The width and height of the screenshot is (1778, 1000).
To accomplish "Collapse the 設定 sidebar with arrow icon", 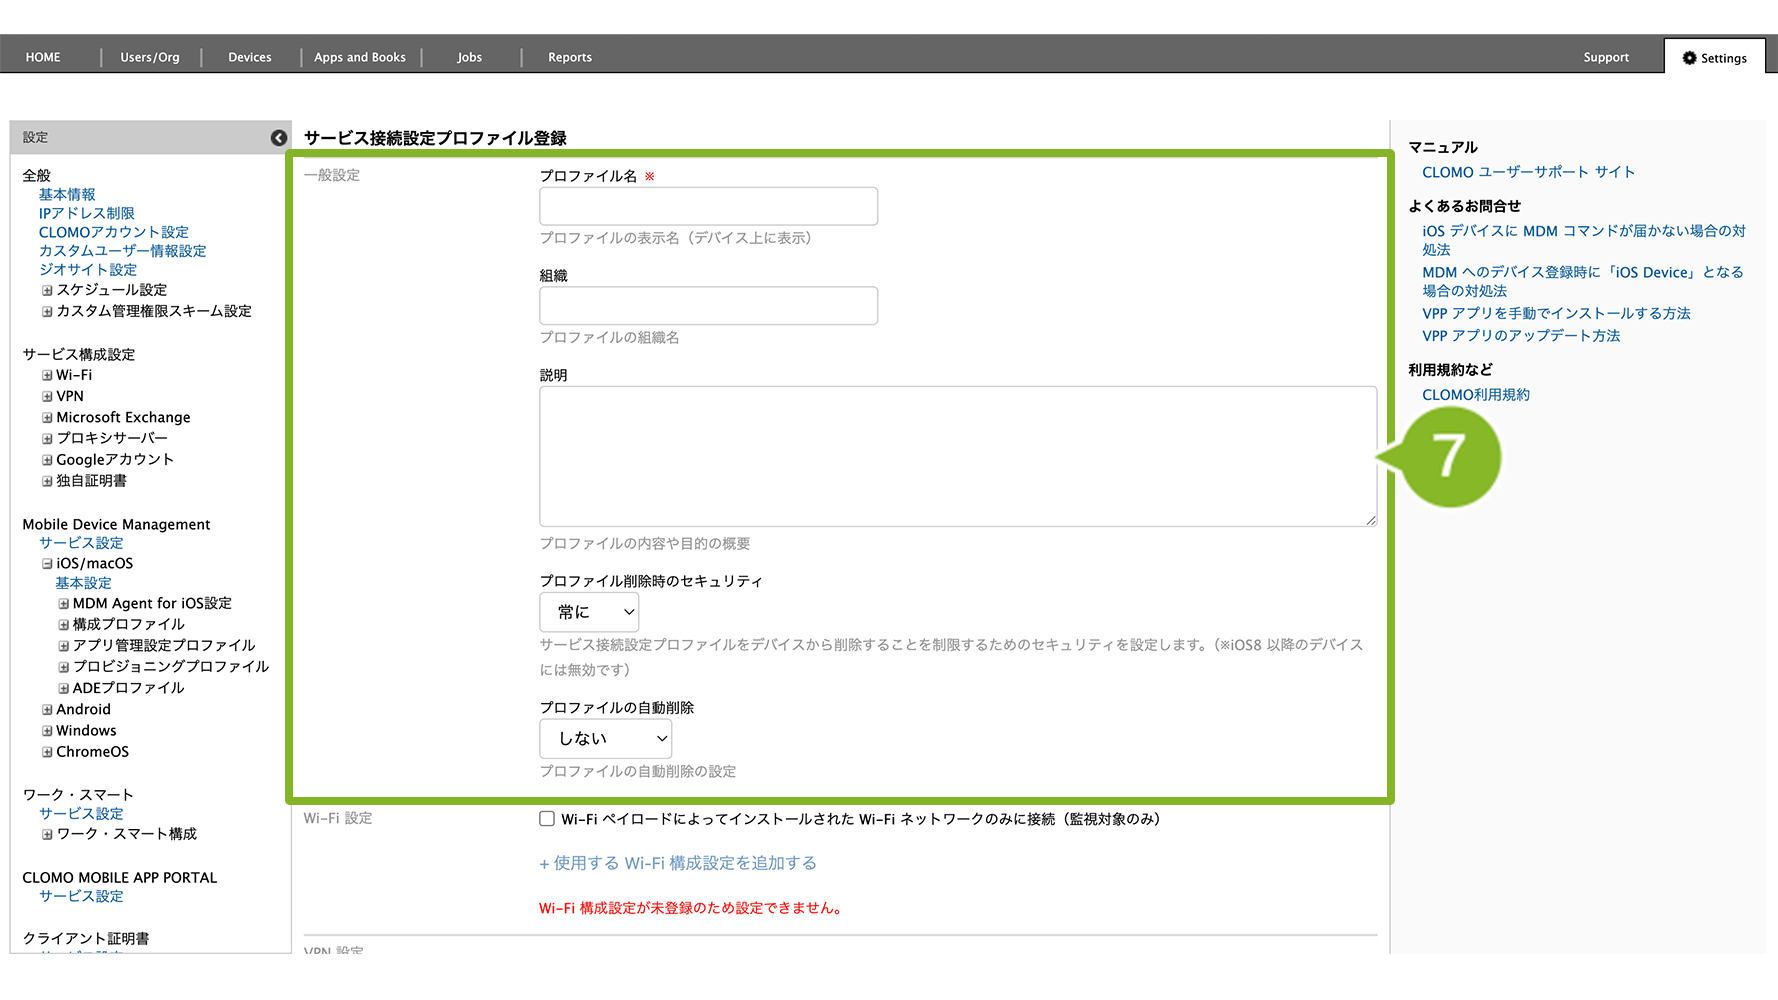I will 279,138.
